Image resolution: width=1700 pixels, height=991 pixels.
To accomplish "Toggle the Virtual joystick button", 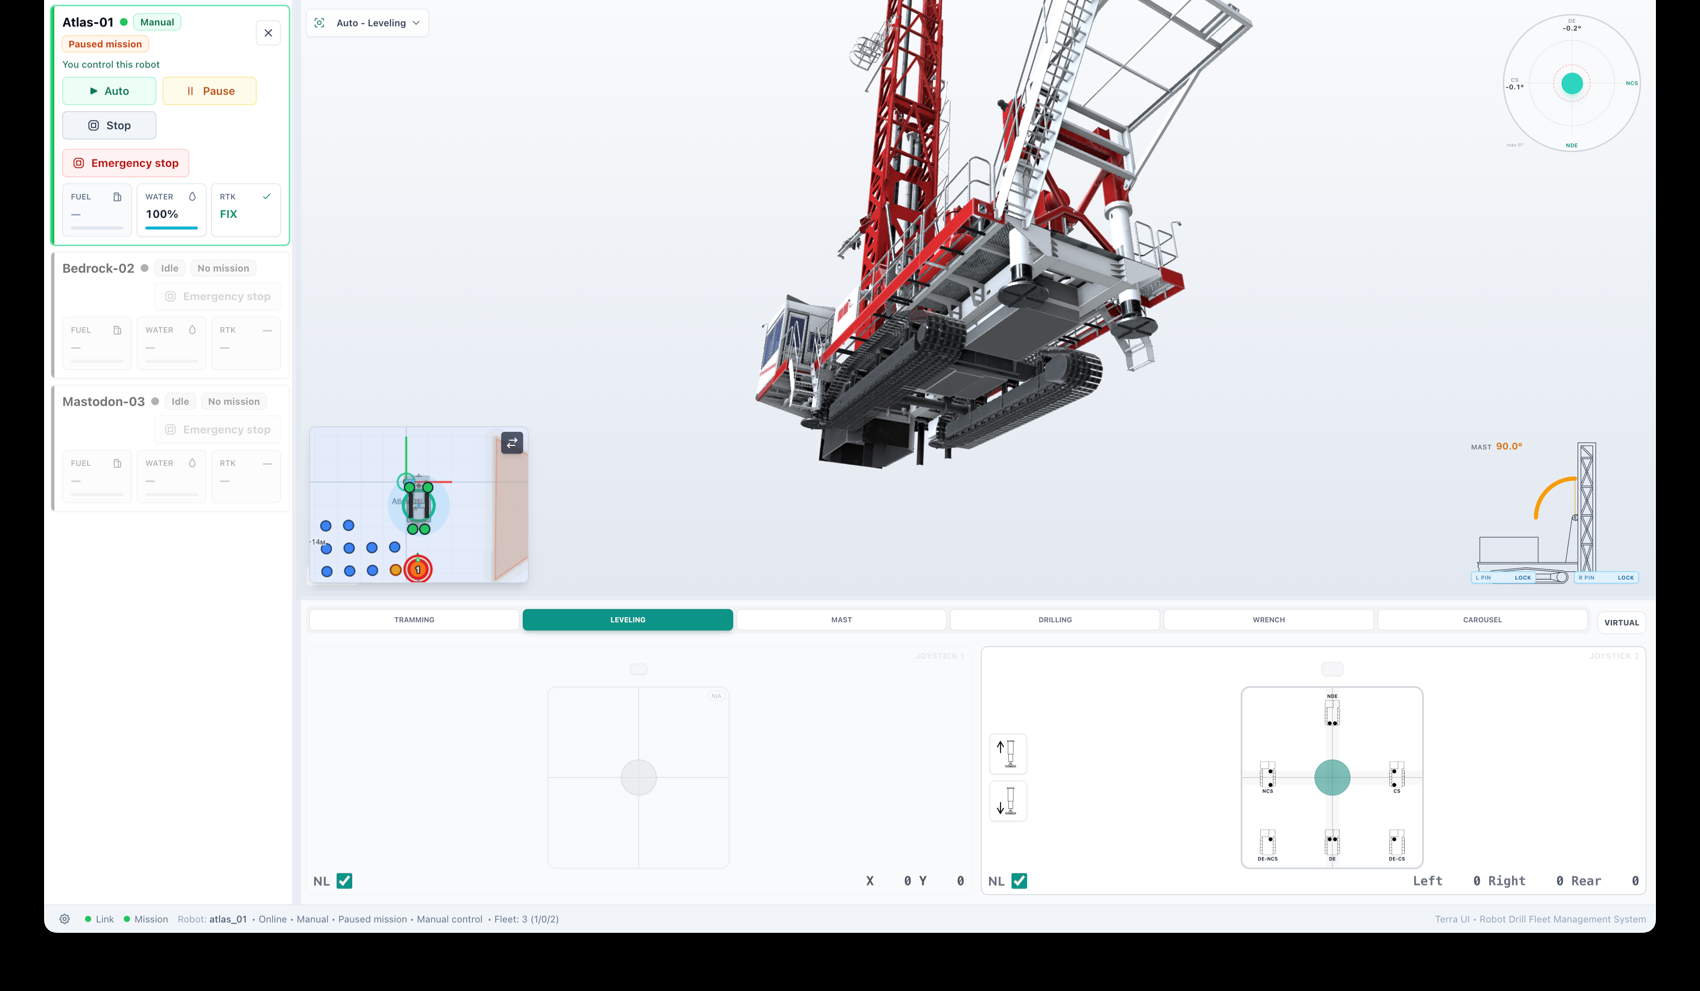I will pyautogui.click(x=1621, y=623).
